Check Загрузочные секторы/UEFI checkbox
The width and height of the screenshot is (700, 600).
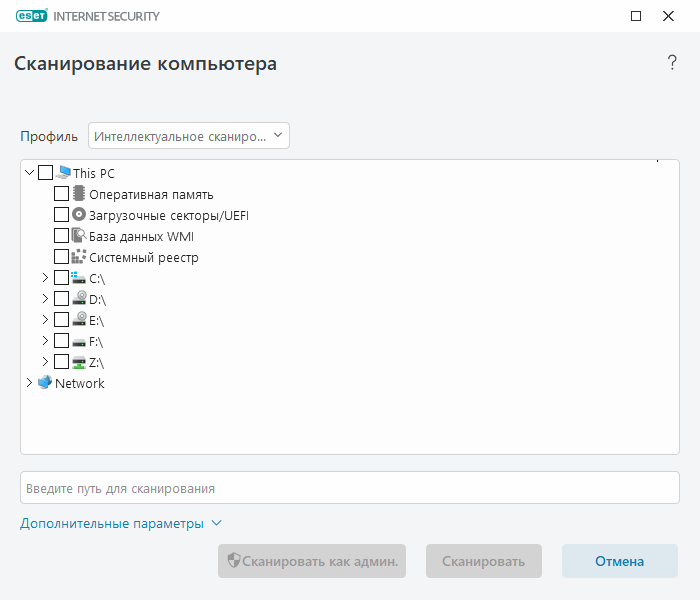[x=61, y=214]
